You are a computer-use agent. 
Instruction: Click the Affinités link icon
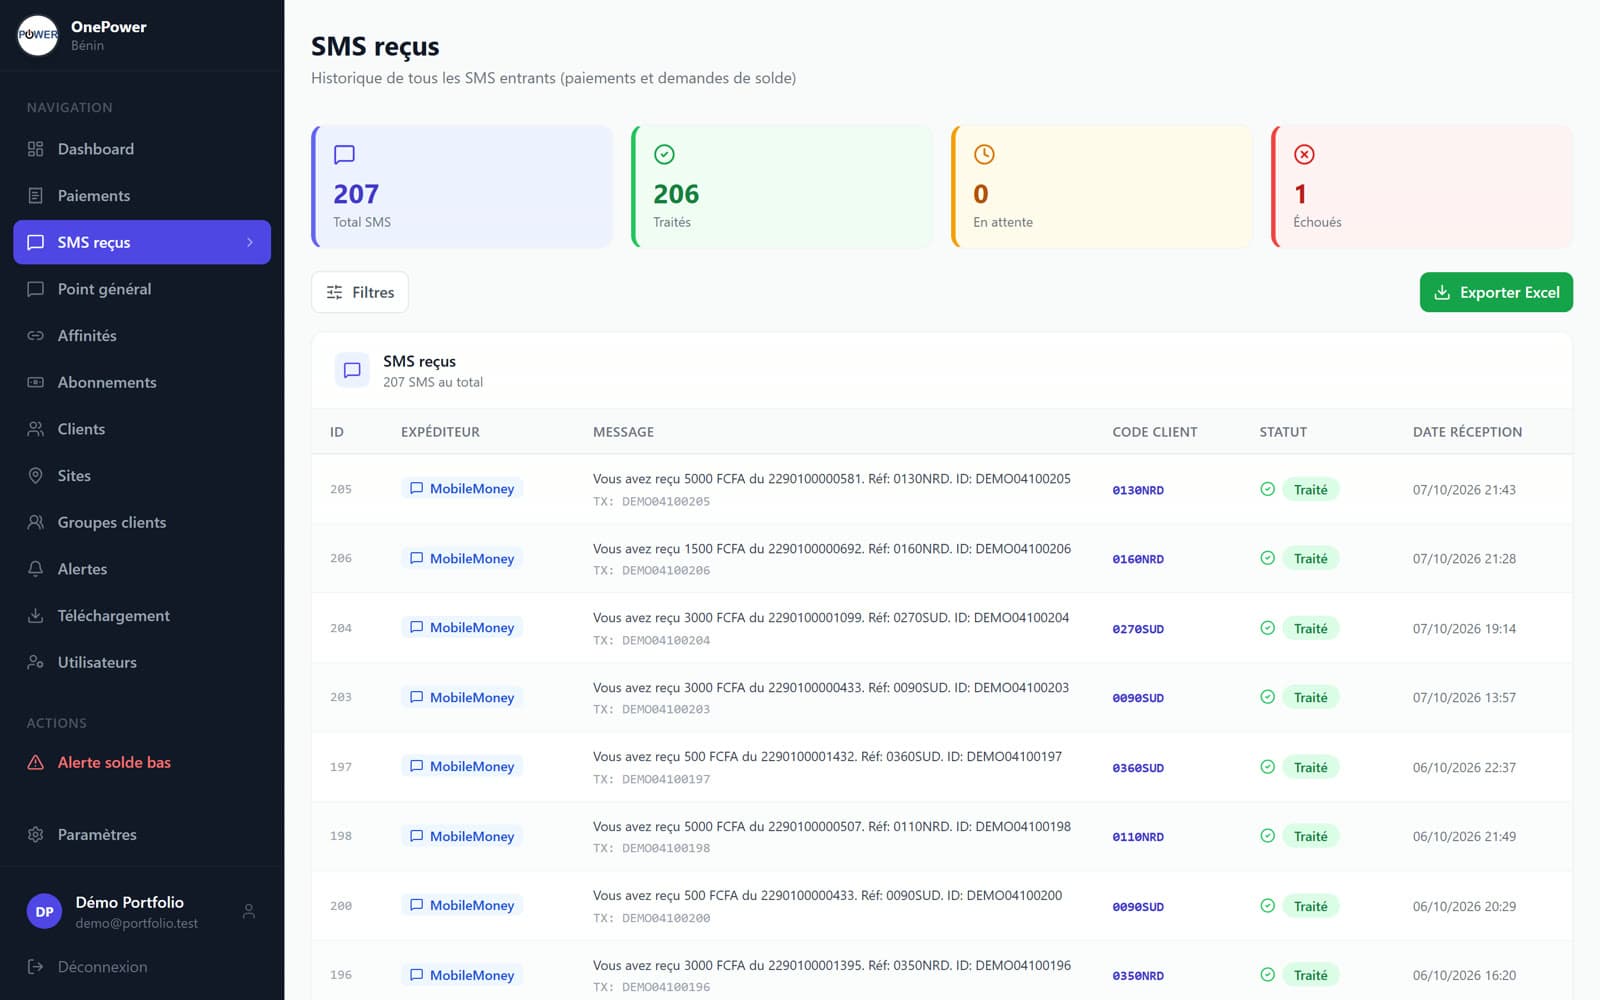[36, 336]
